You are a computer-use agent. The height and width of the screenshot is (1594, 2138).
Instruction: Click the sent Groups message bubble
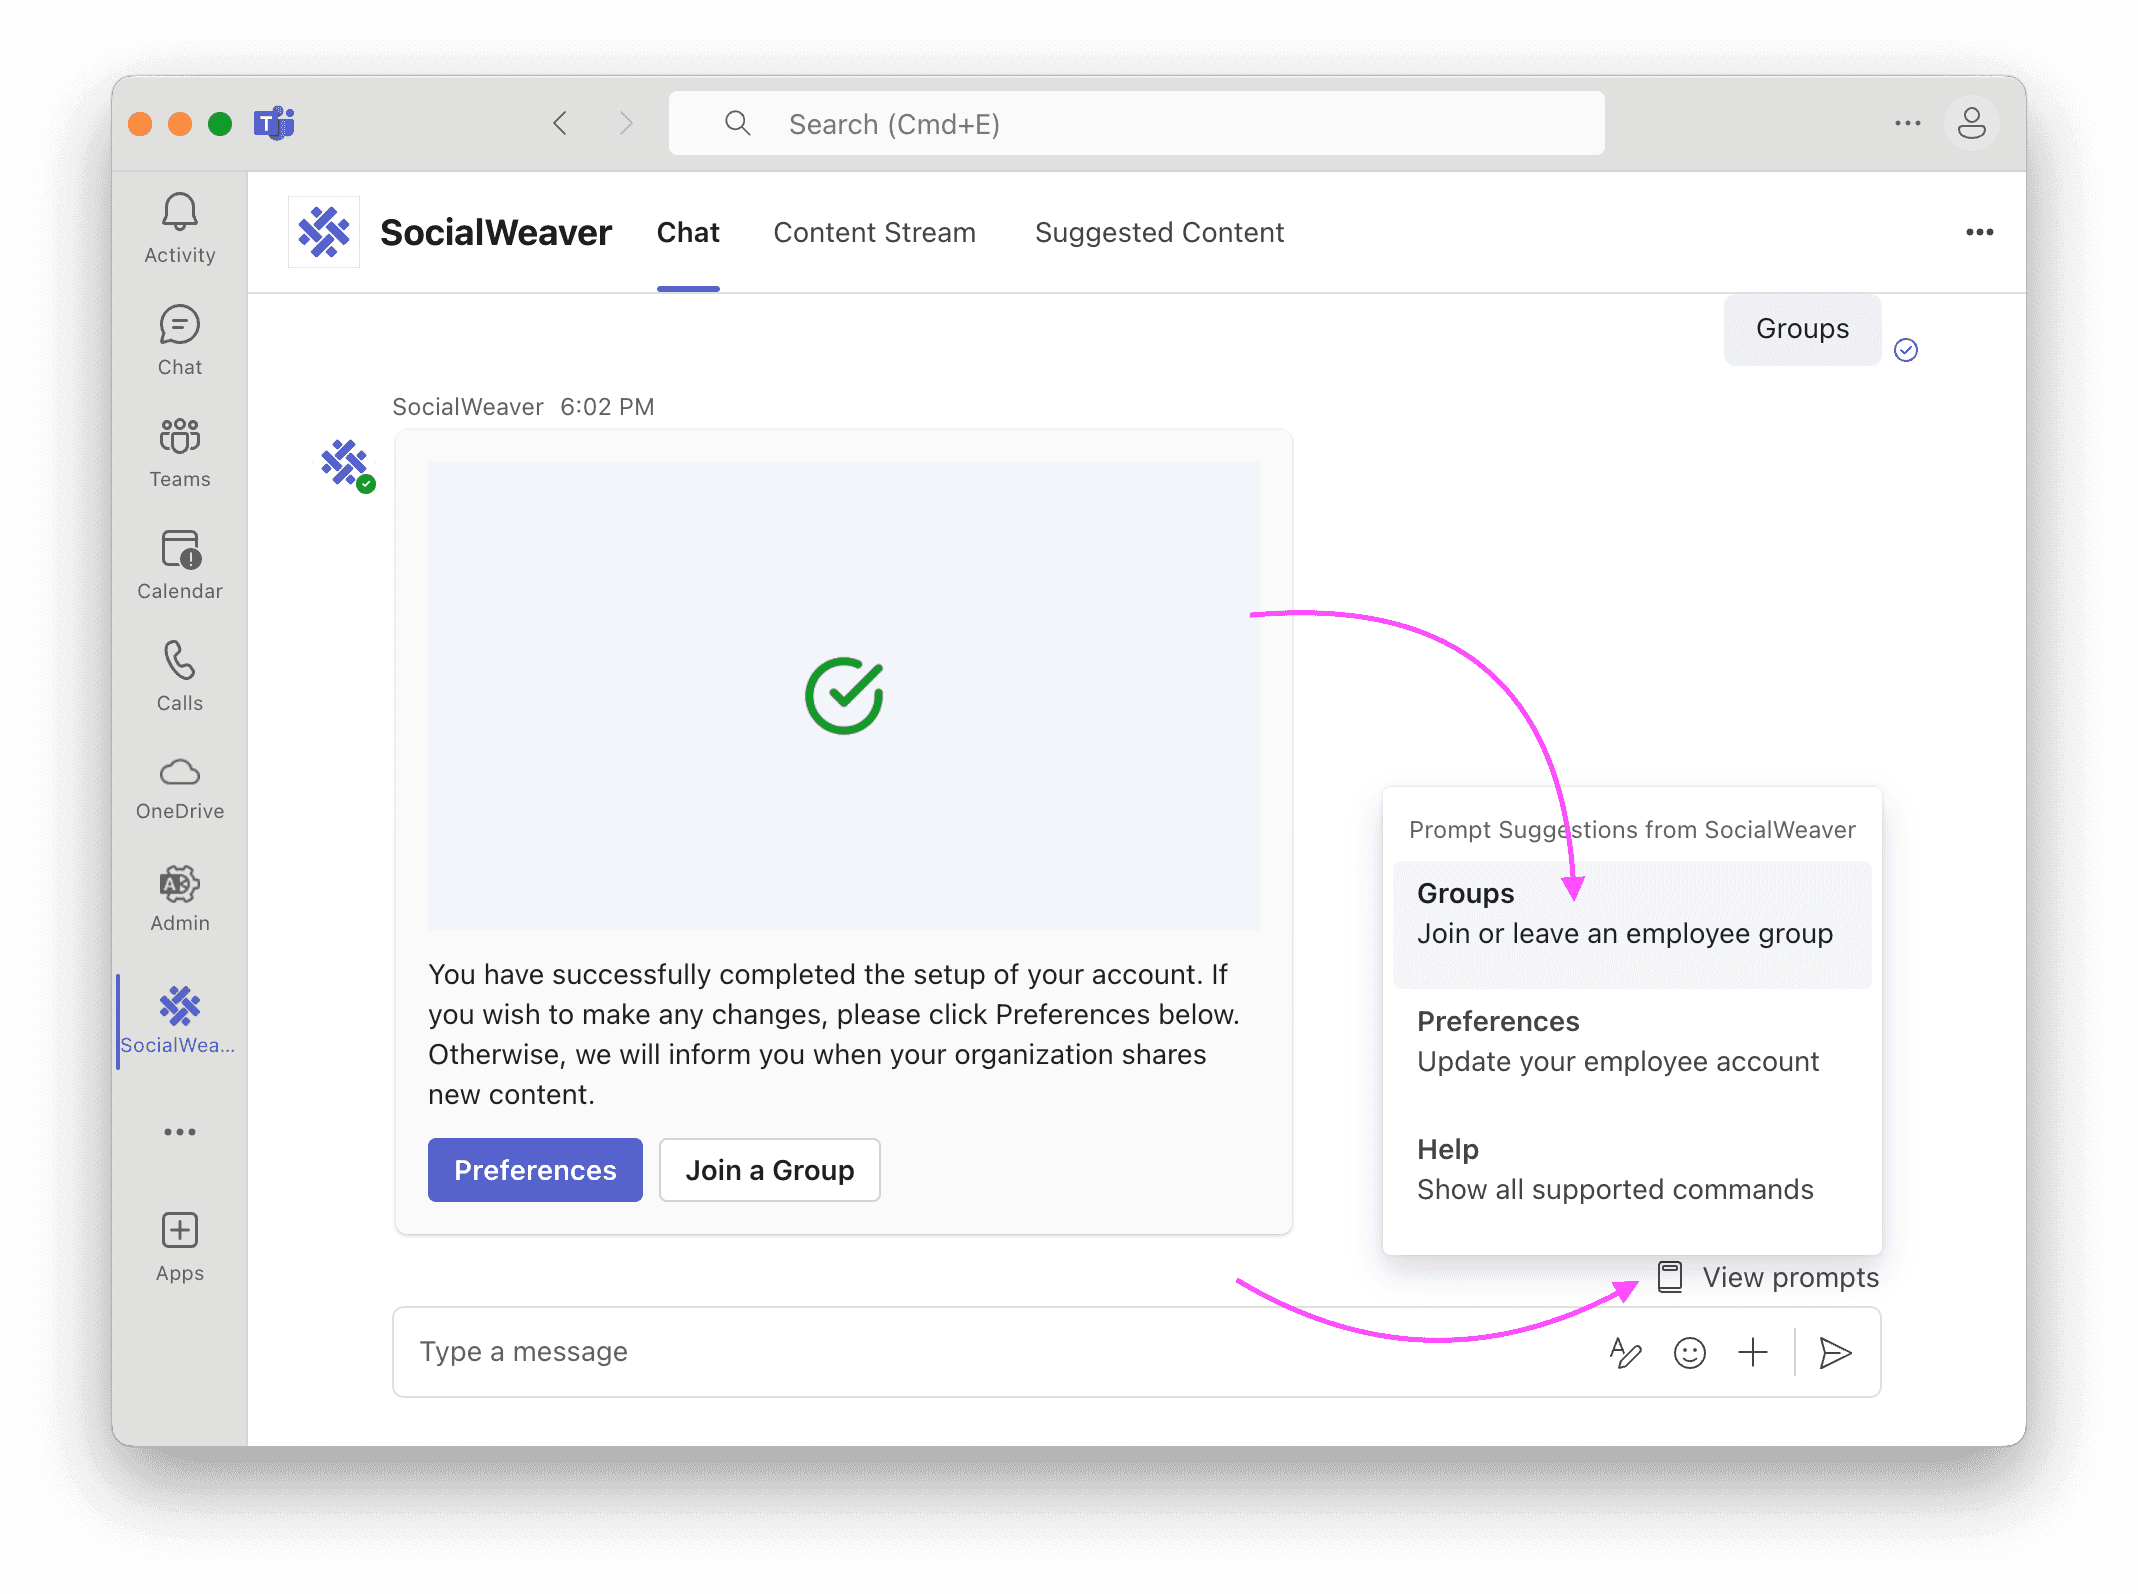(x=1803, y=329)
